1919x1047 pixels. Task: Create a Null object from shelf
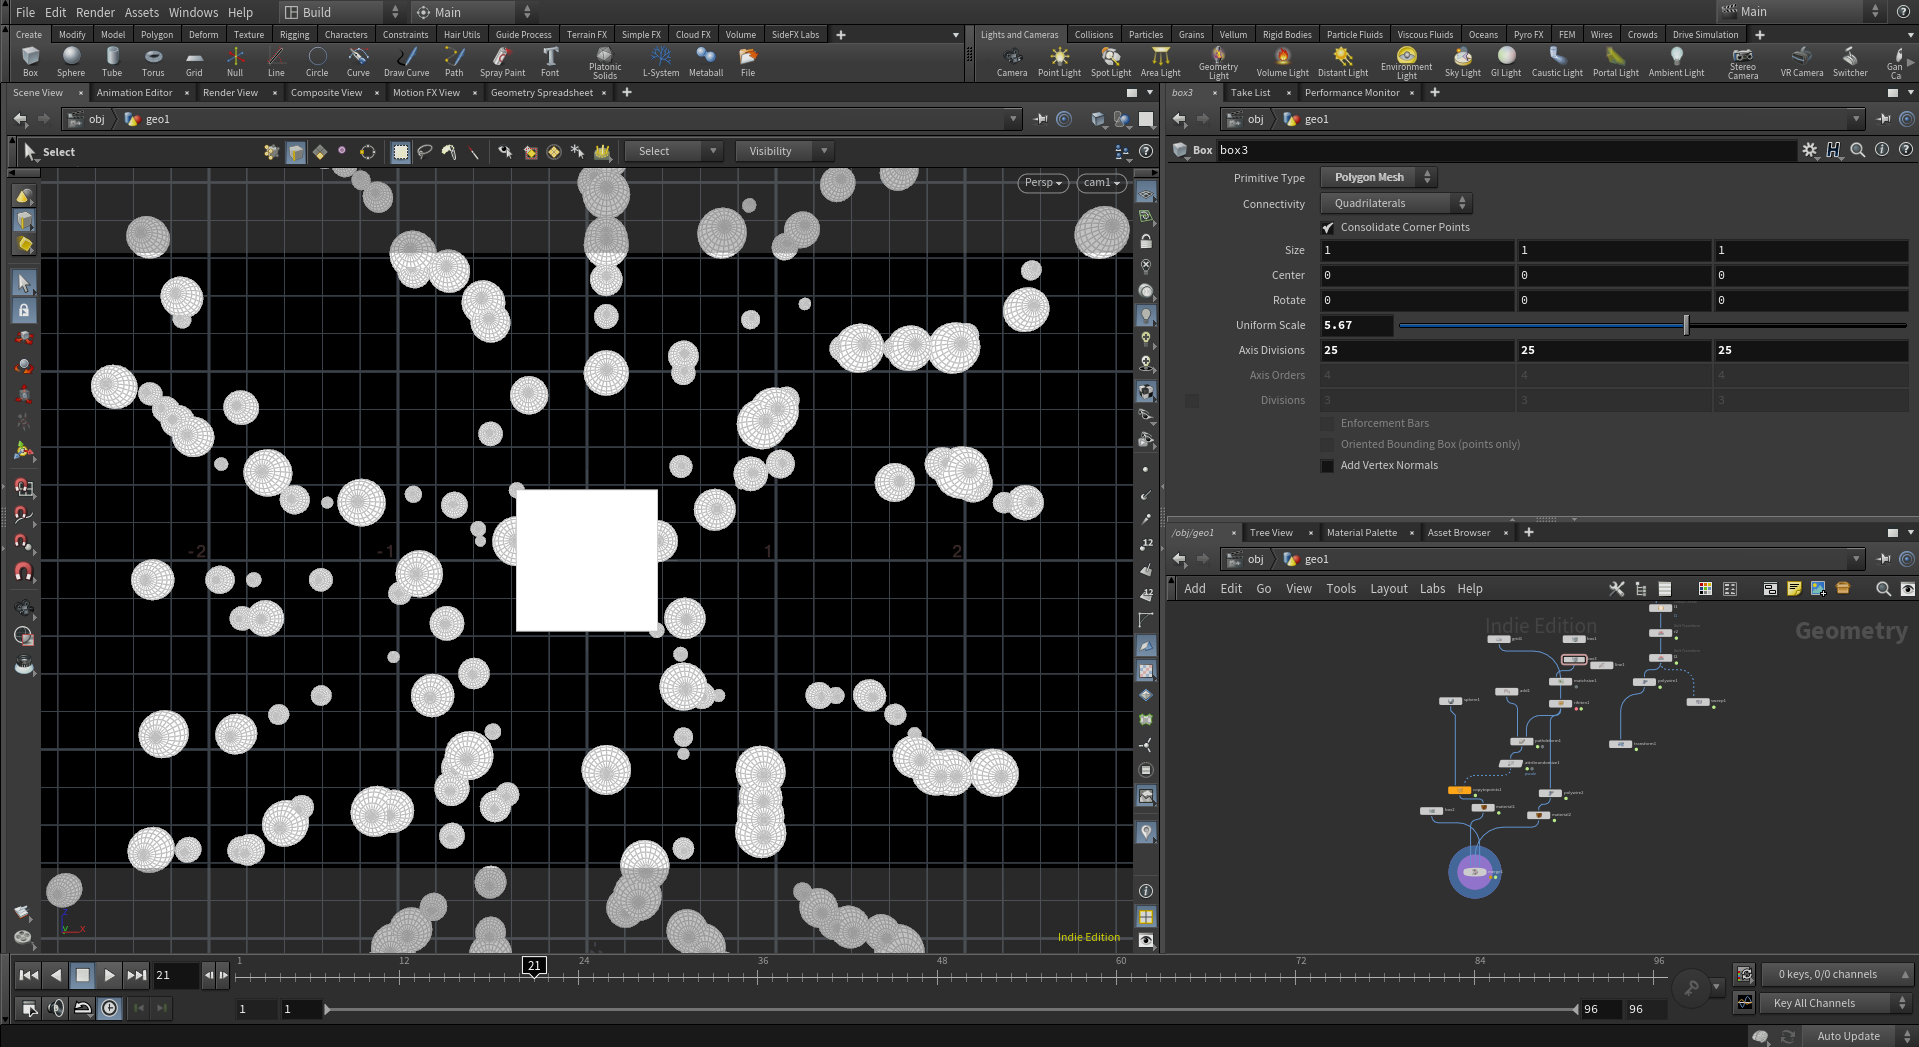pos(235,61)
